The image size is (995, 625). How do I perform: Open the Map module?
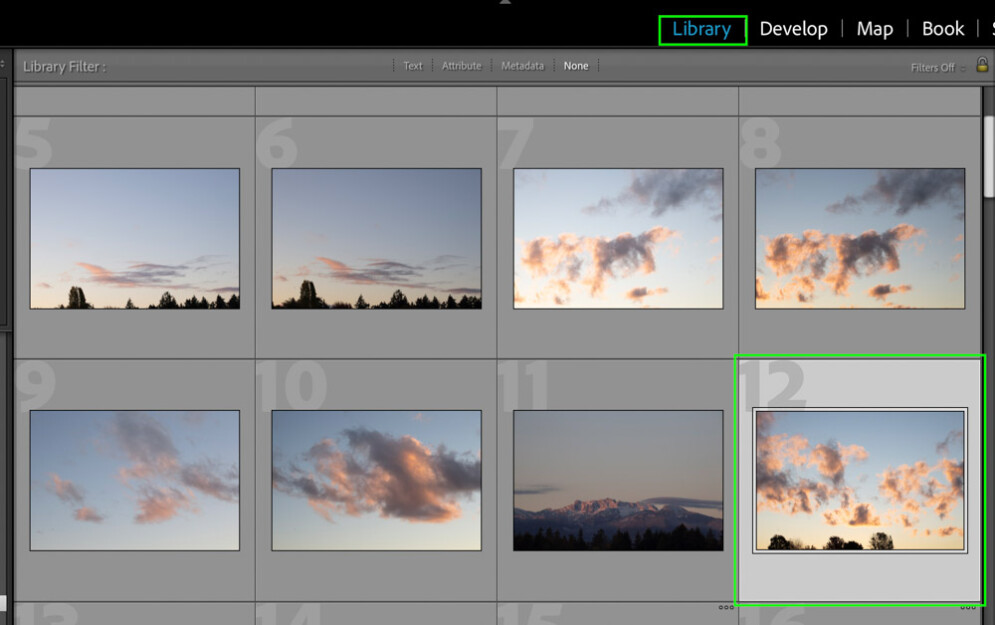point(874,28)
